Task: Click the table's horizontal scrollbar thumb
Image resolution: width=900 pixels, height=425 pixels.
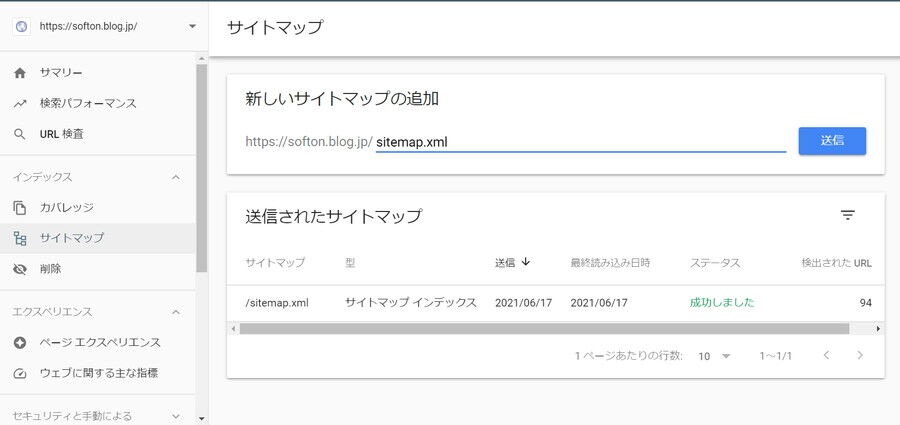Action: click(544, 329)
